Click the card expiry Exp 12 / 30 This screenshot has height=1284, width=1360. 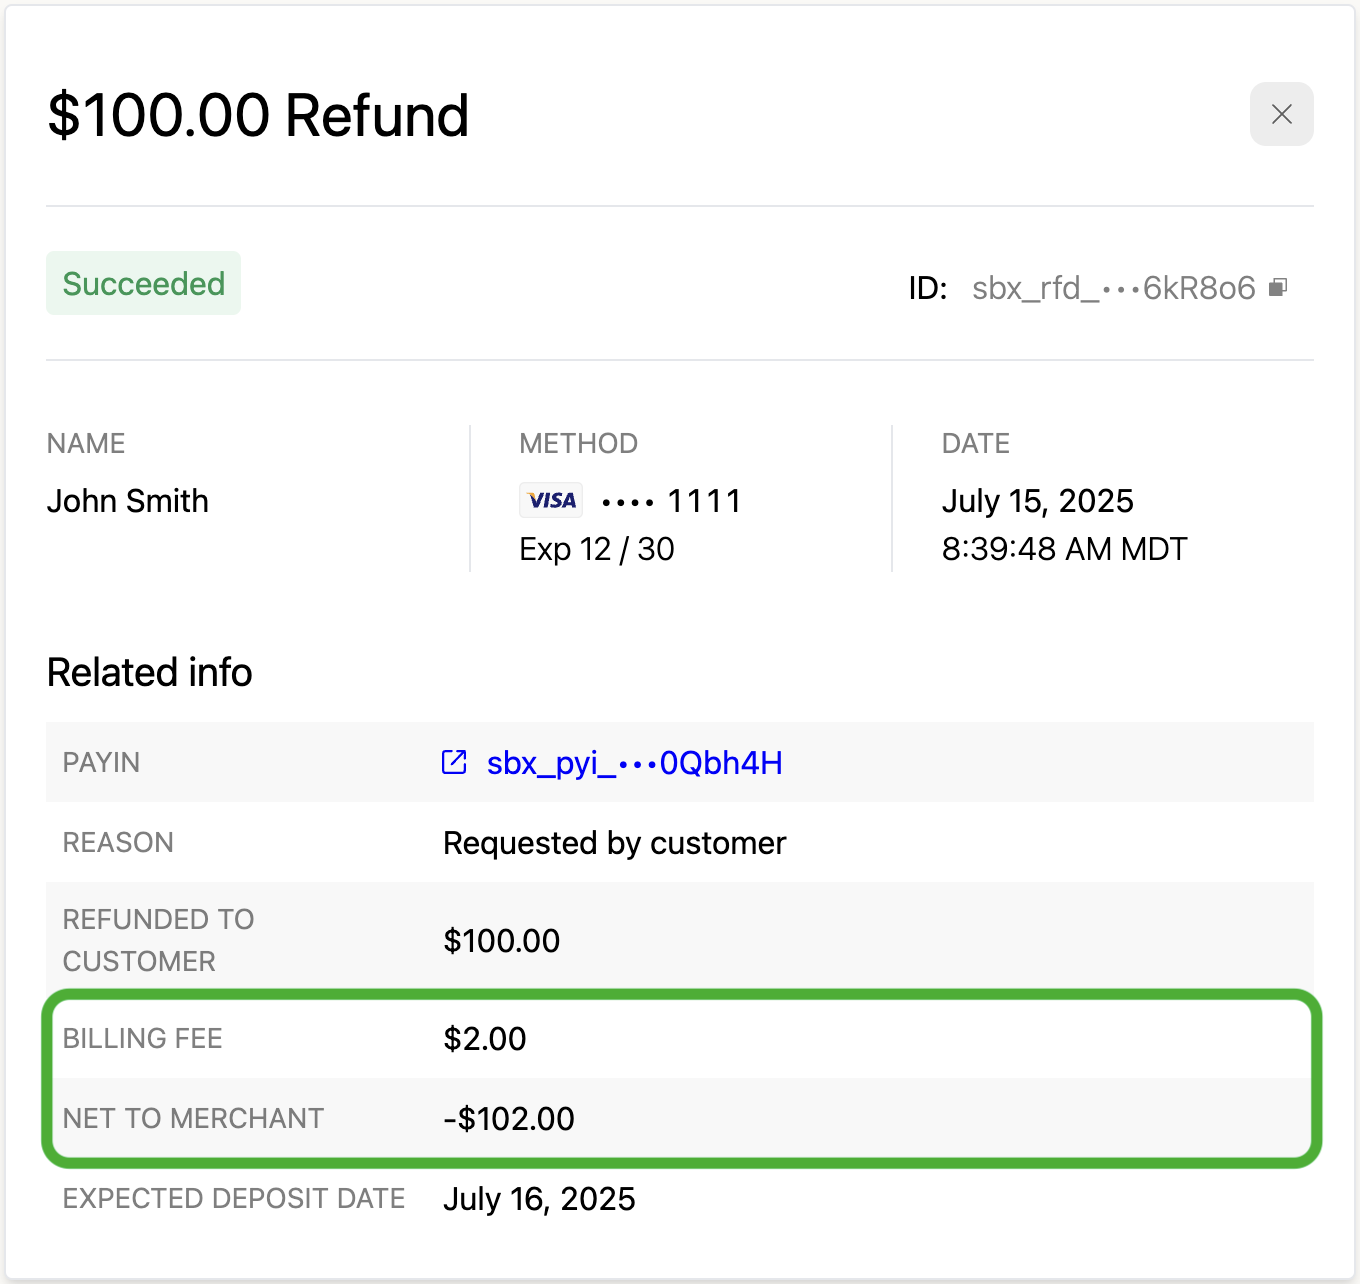[597, 549]
